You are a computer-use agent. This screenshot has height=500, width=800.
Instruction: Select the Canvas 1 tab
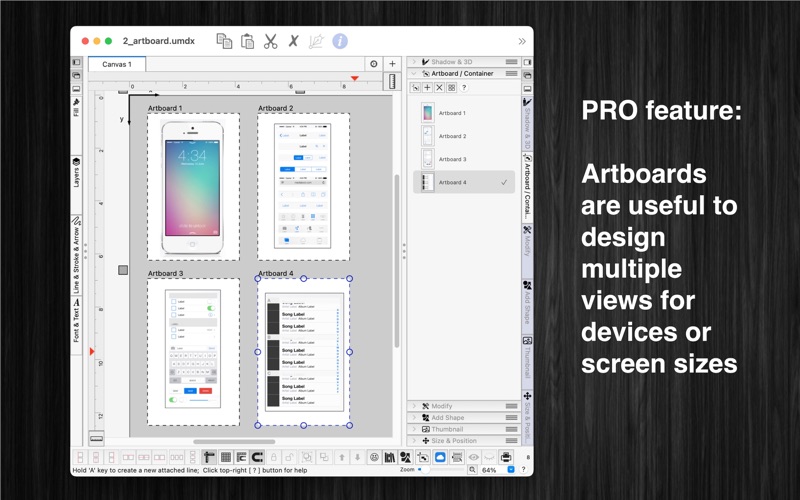[x=117, y=64]
